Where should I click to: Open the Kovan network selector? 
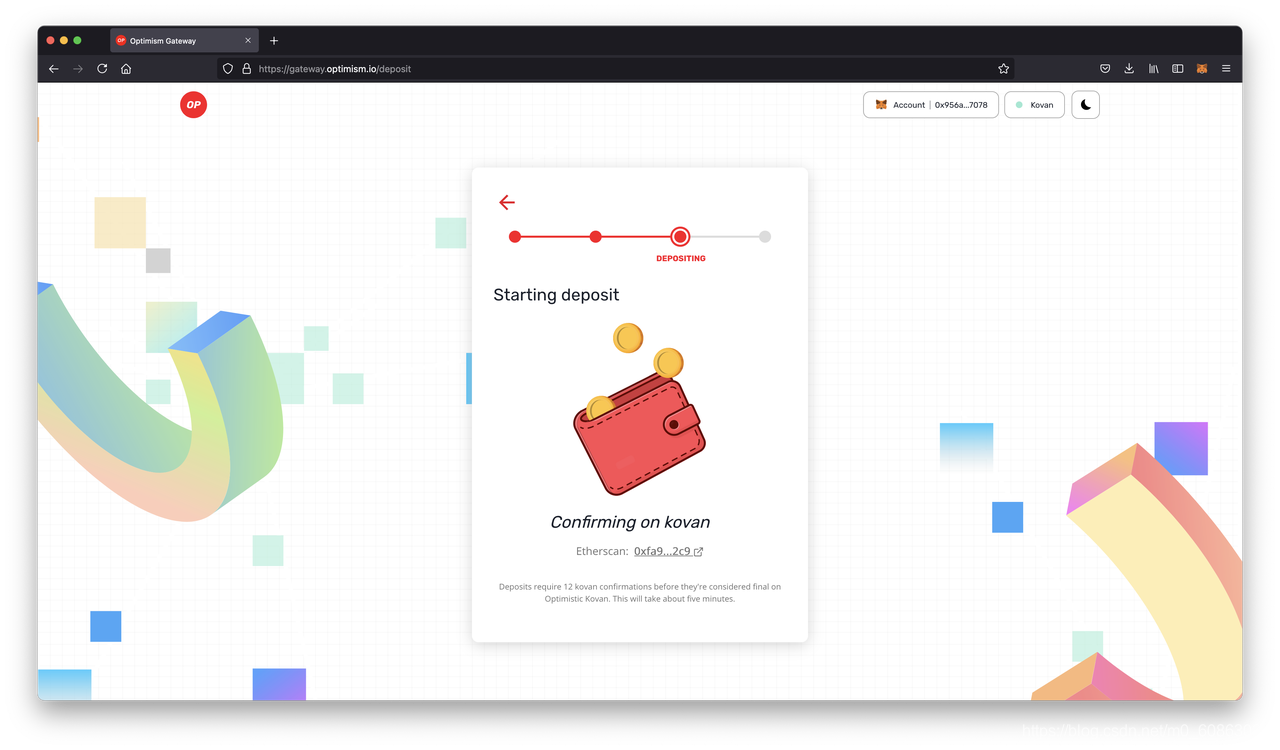click(x=1034, y=105)
